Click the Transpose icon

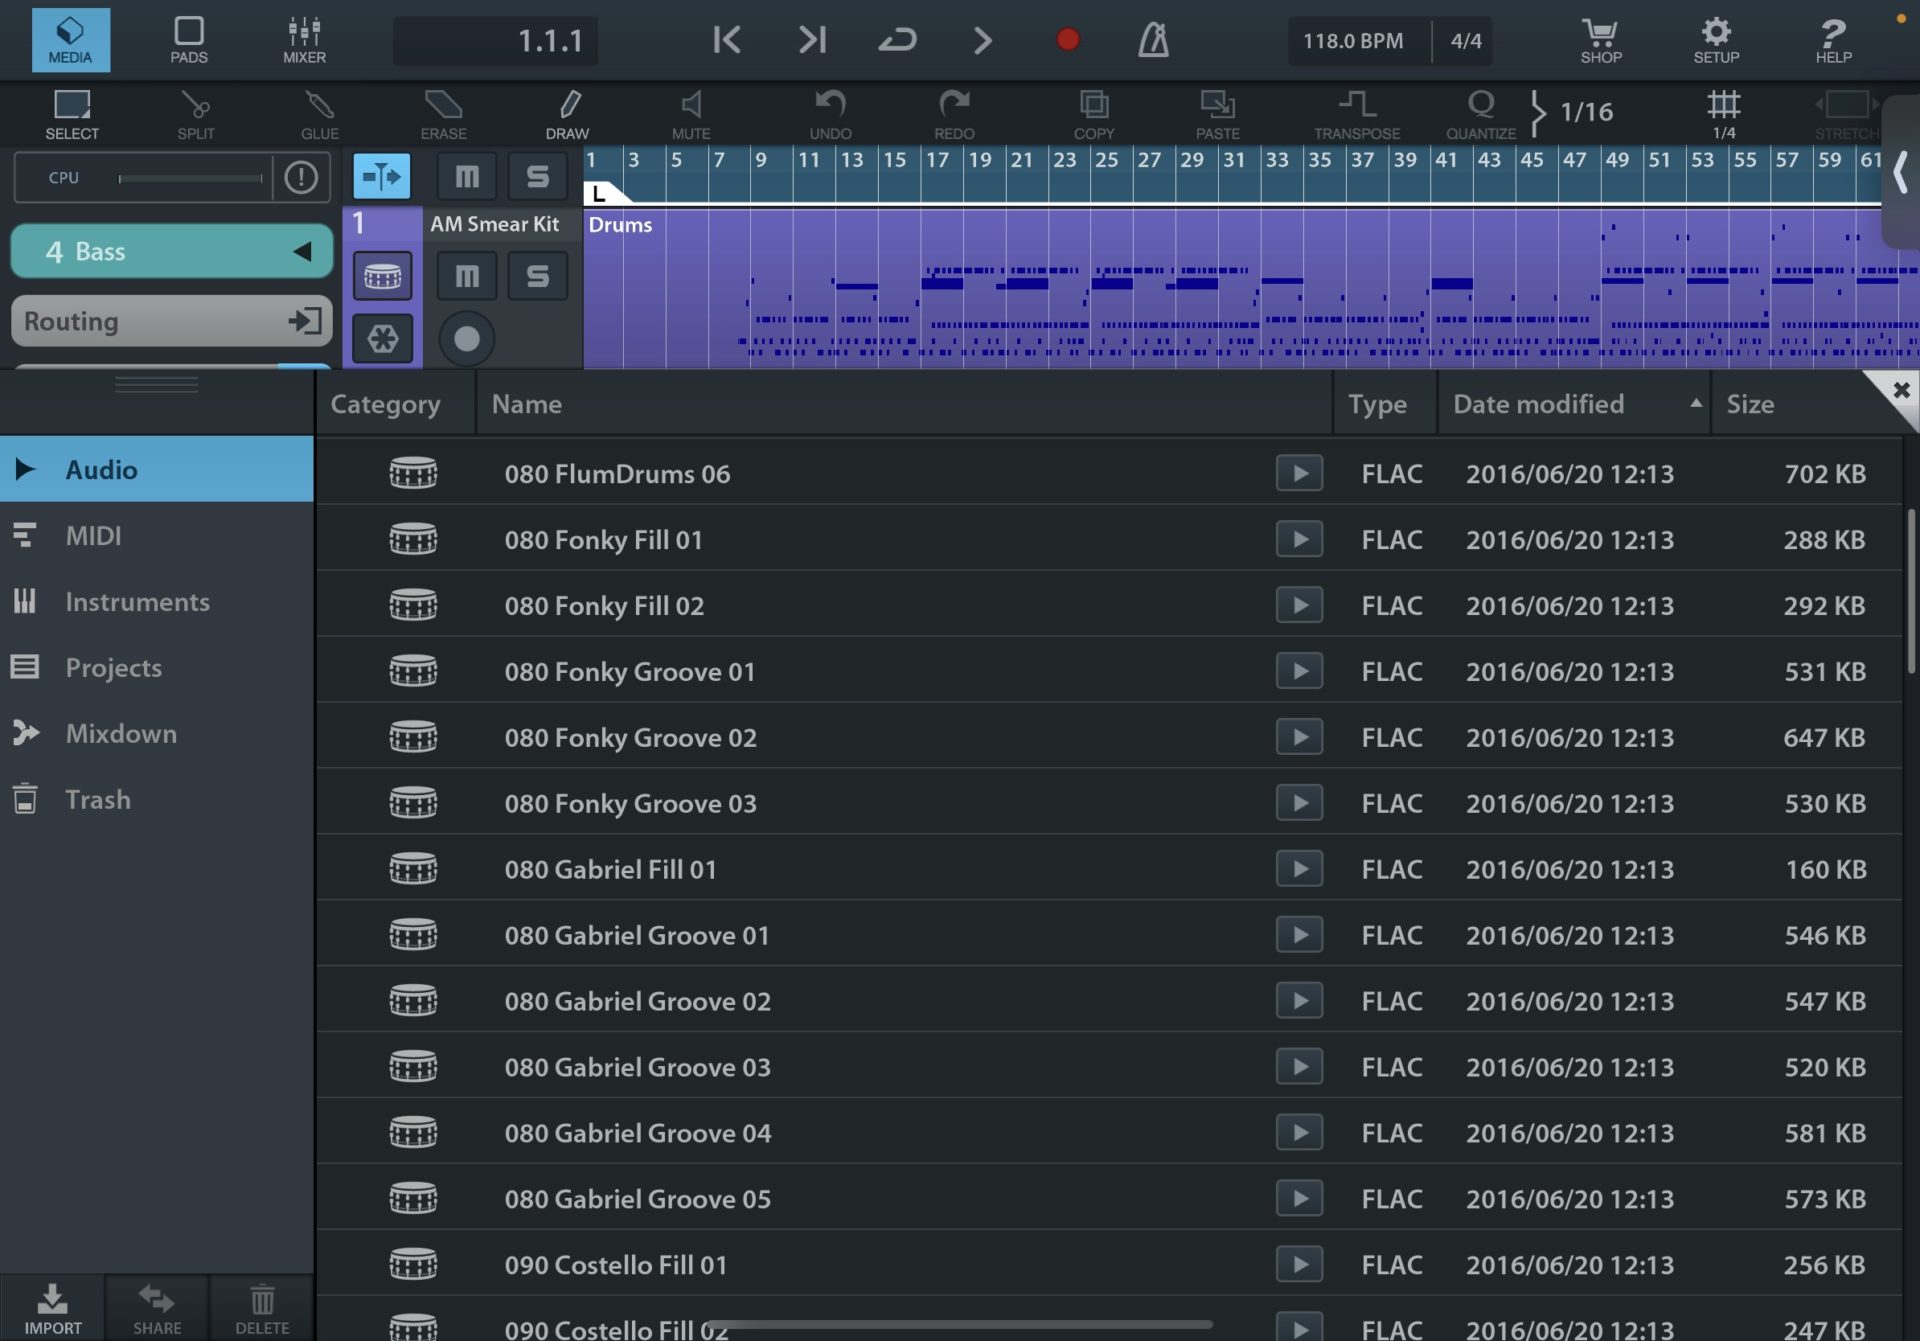pos(1356,113)
